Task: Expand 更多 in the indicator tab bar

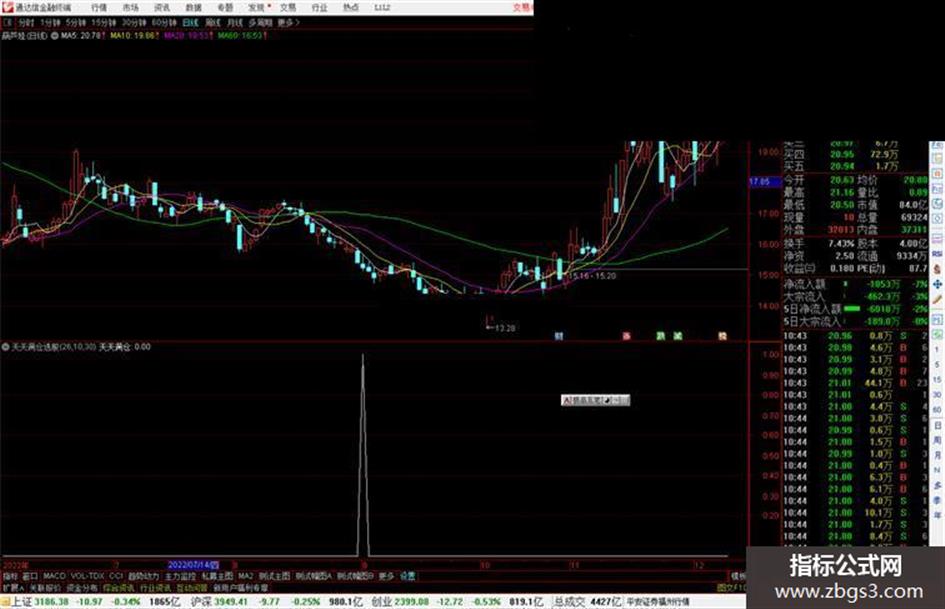Action: [386, 576]
